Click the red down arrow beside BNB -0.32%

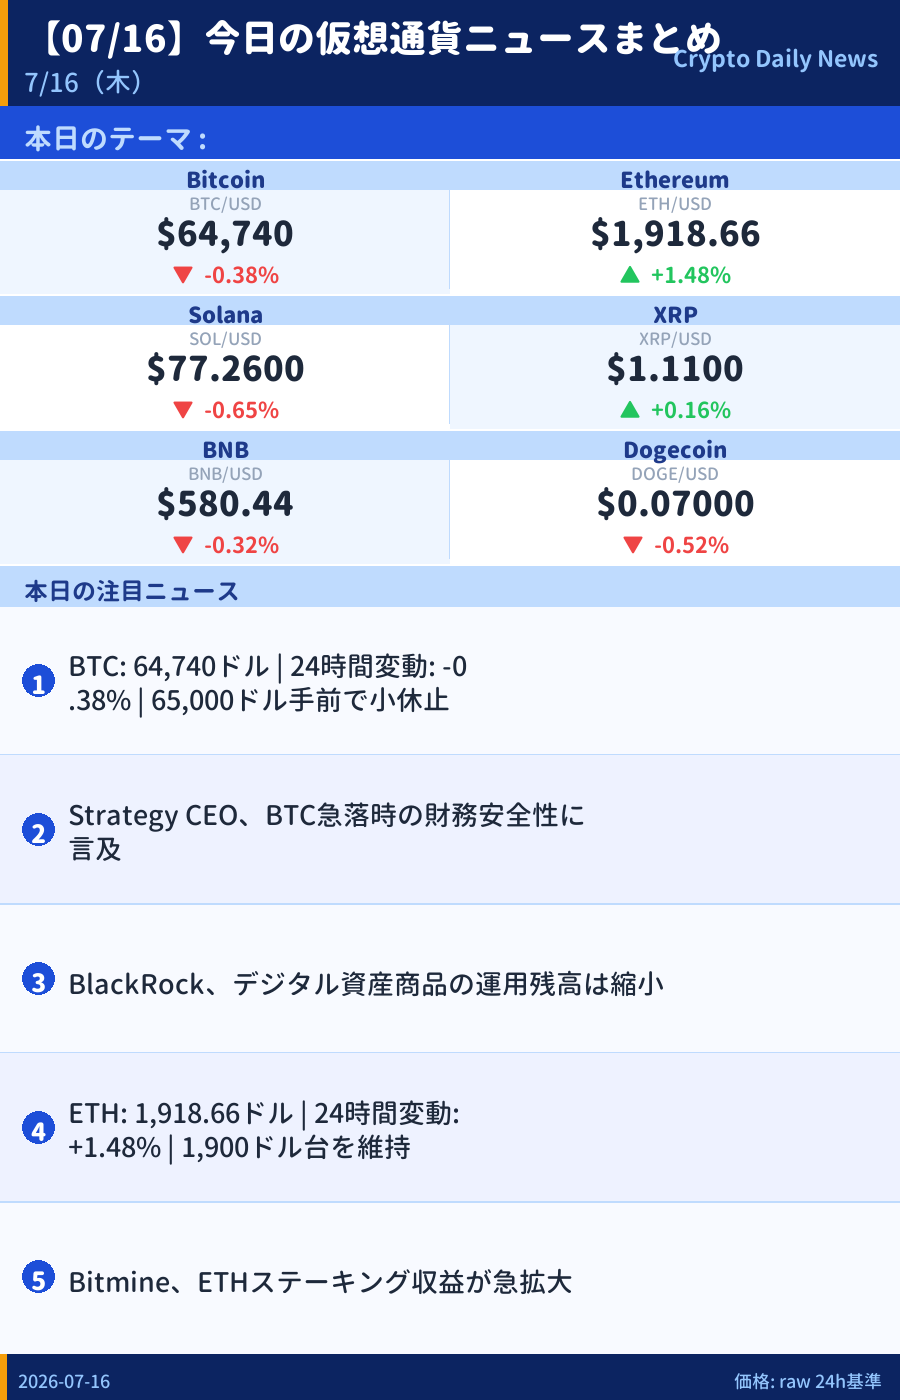click(x=182, y=545)
